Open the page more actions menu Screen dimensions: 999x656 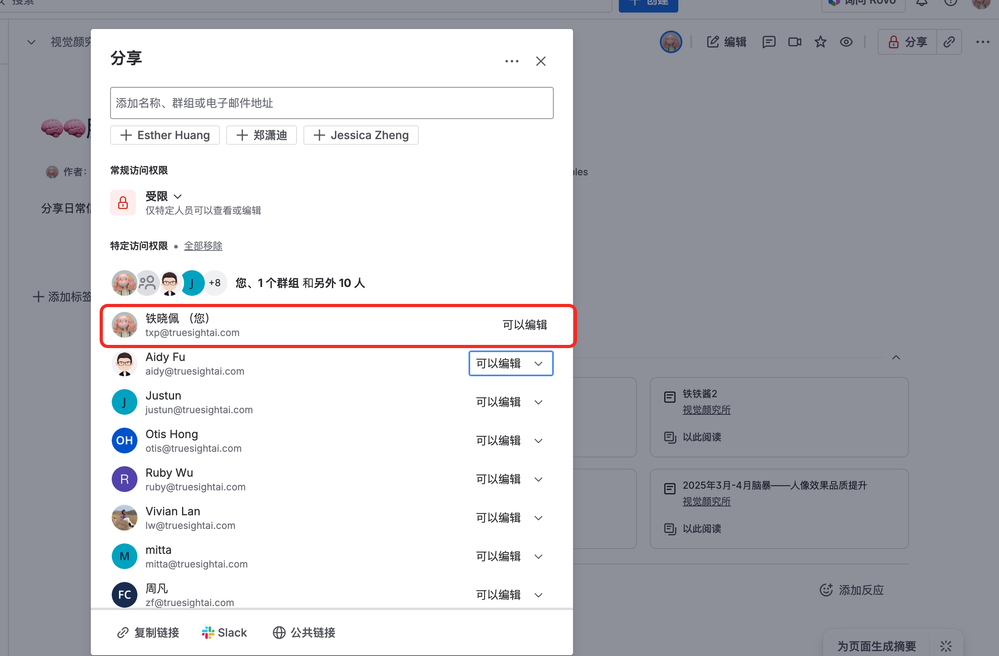click(x=983, y=41)
